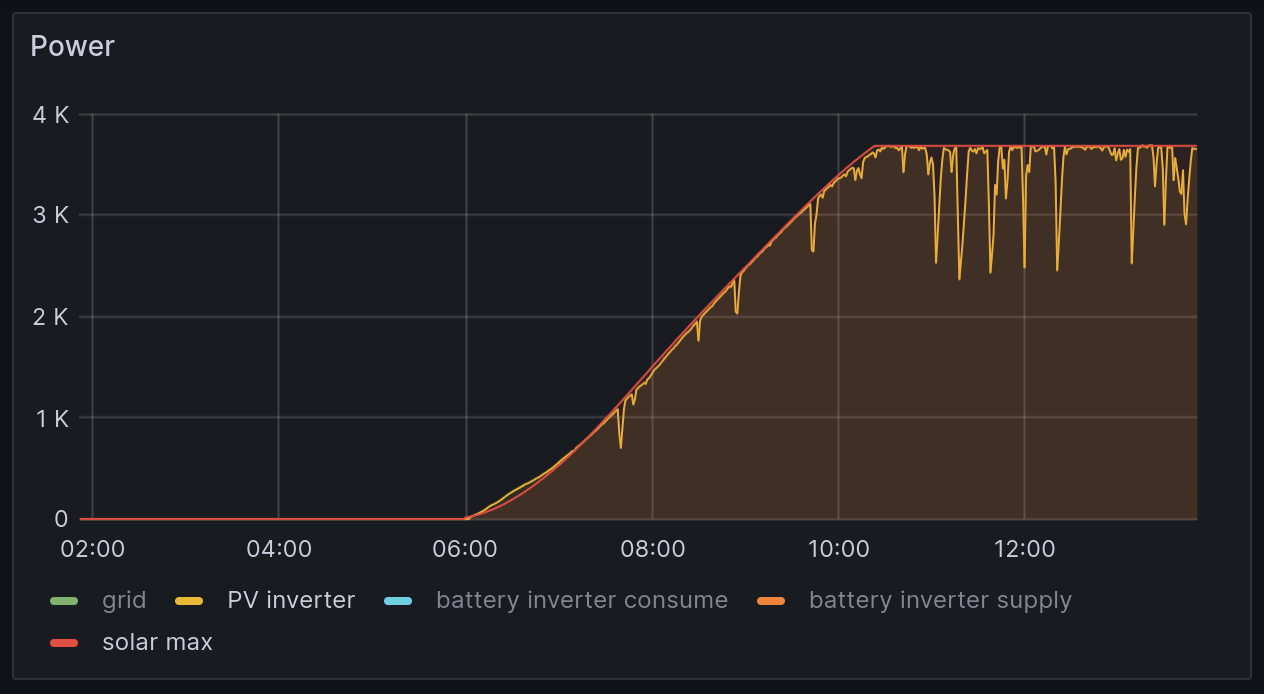Click the 4 K y-axis label

point(49,115)
